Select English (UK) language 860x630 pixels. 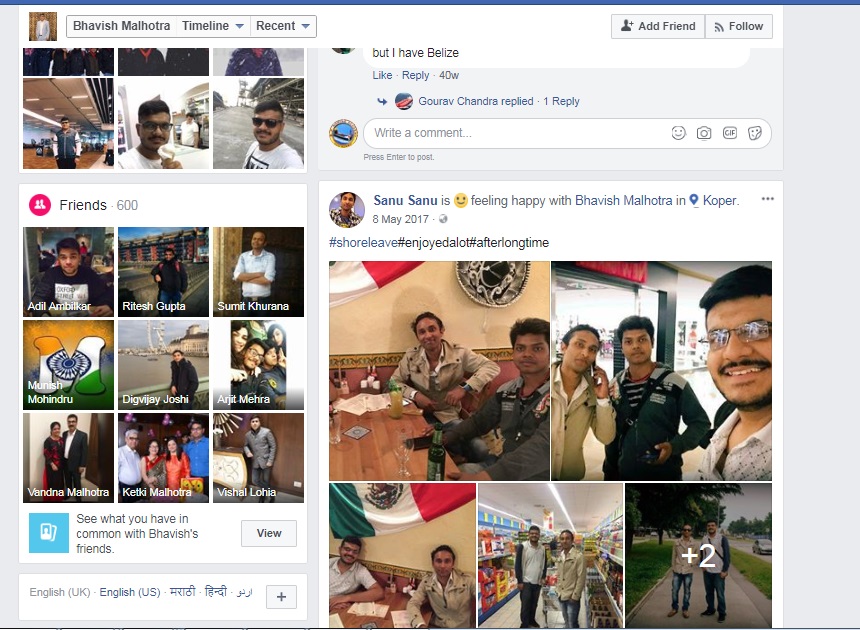pyautogui.click(x=60, y=593)
